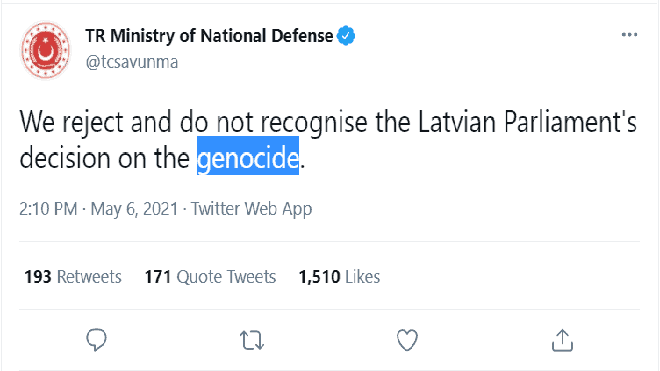View the 193 Retweets list
Image resolution: width=660 pixels, height=371 pixels.
pyautogui.click(x=73, y=277)
